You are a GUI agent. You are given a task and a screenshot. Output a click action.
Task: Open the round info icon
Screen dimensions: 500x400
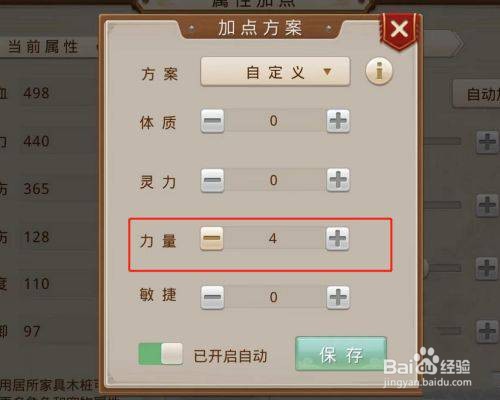pos(379,71)
